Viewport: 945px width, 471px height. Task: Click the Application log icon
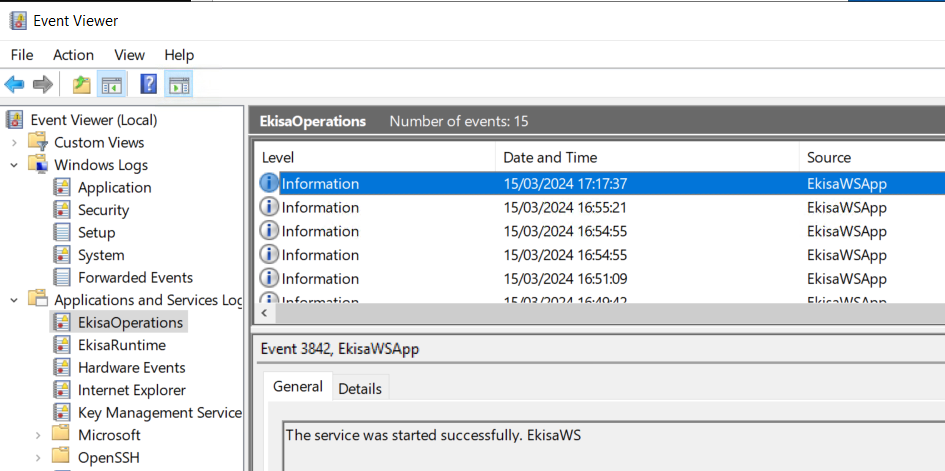pos(62,187)
